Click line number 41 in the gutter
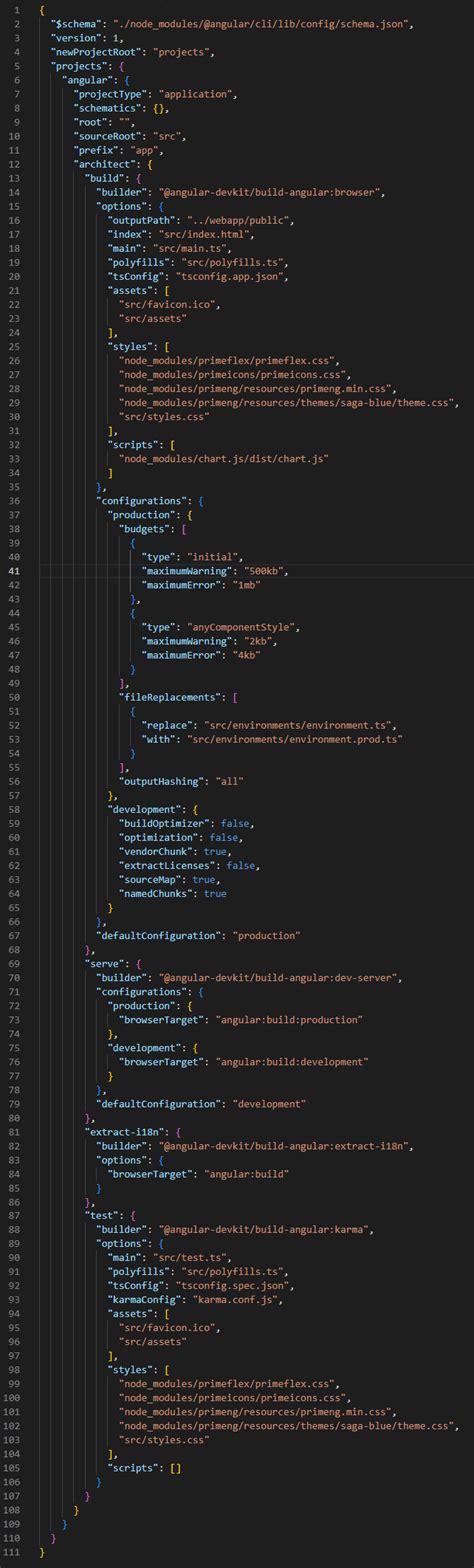The height and width of the screenshot is (1568, 474). 13,570
